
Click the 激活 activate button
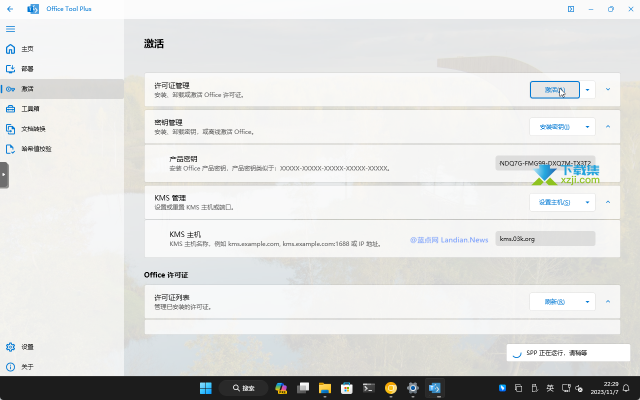click(555, 90)
